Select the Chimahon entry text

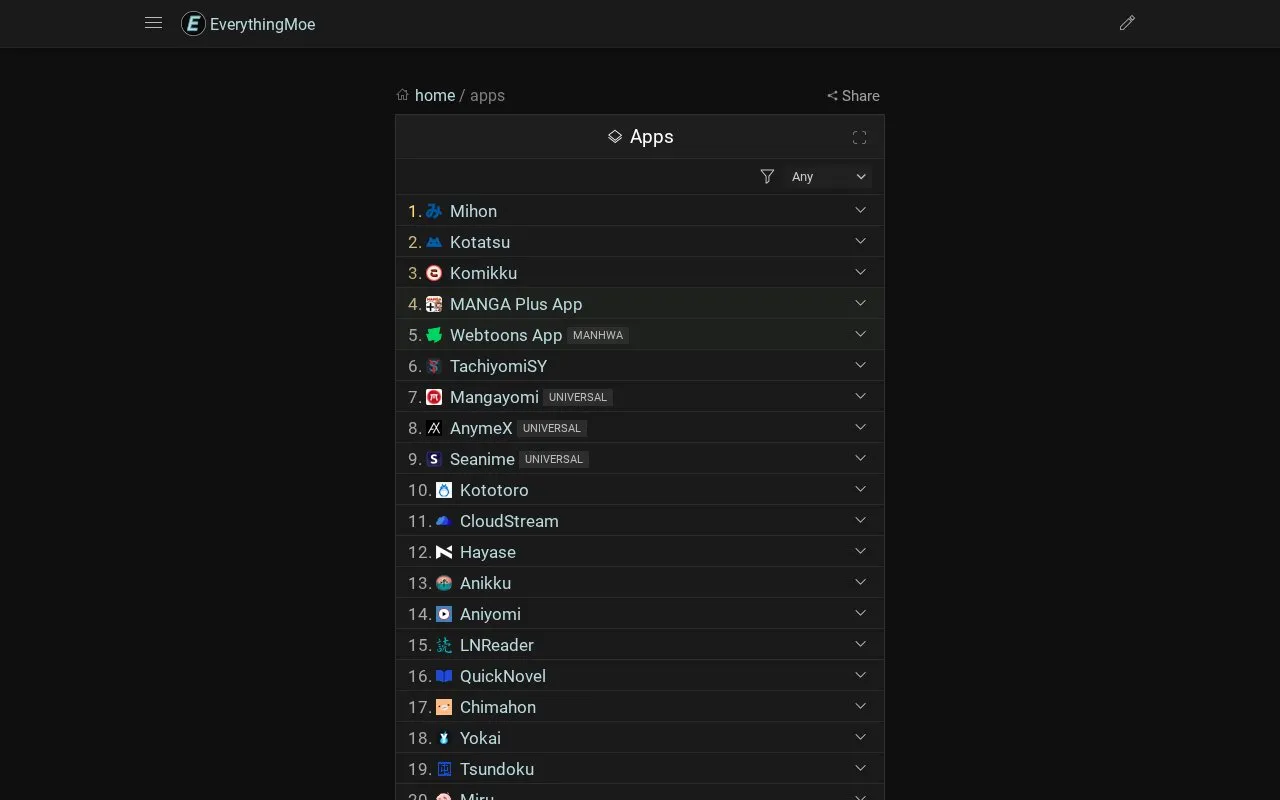click(498, 707)
